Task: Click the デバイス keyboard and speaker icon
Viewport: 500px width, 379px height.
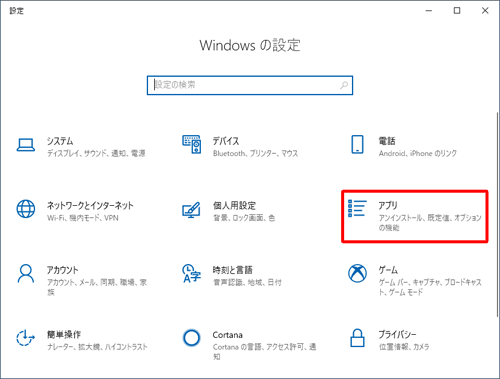Action: (192, 144)
